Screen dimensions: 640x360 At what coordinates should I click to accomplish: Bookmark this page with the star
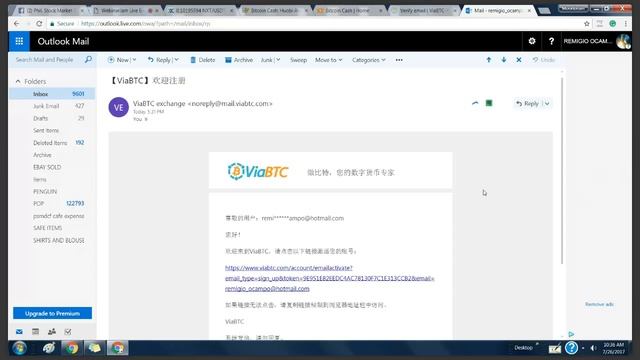click(587, 24)
